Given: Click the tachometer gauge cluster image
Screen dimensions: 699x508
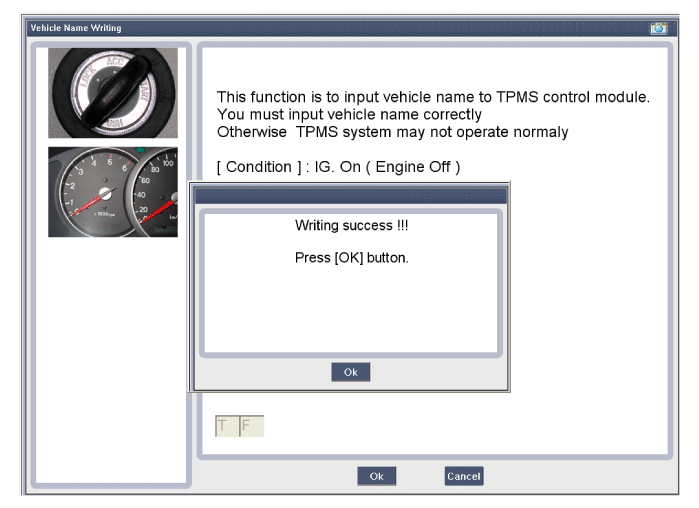Looking at the screenshot, I should click(112, 191).
